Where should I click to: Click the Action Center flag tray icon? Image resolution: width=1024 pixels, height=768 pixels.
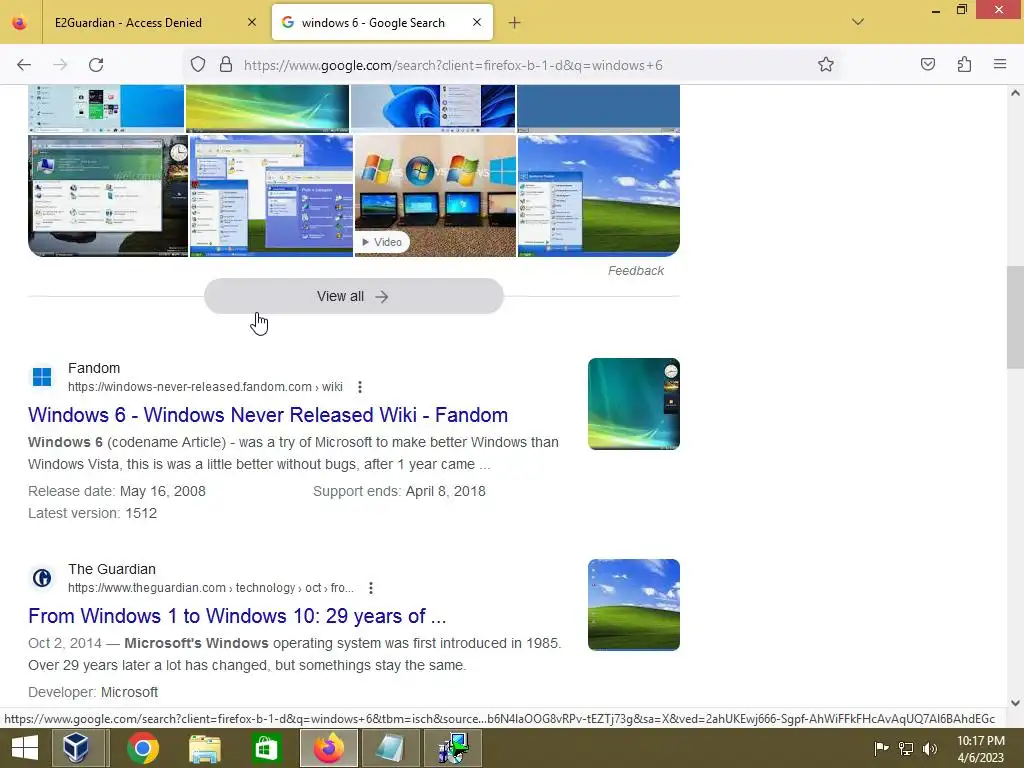click(881, 749)
